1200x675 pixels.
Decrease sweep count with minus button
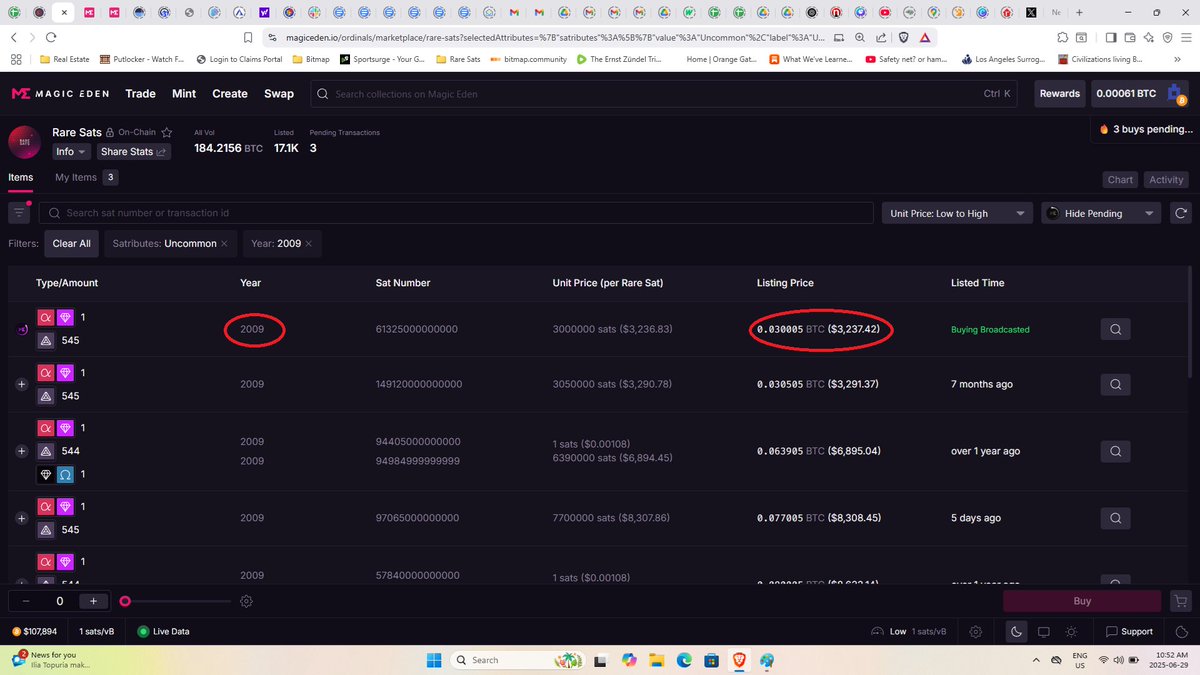click(x=25, y=601)
